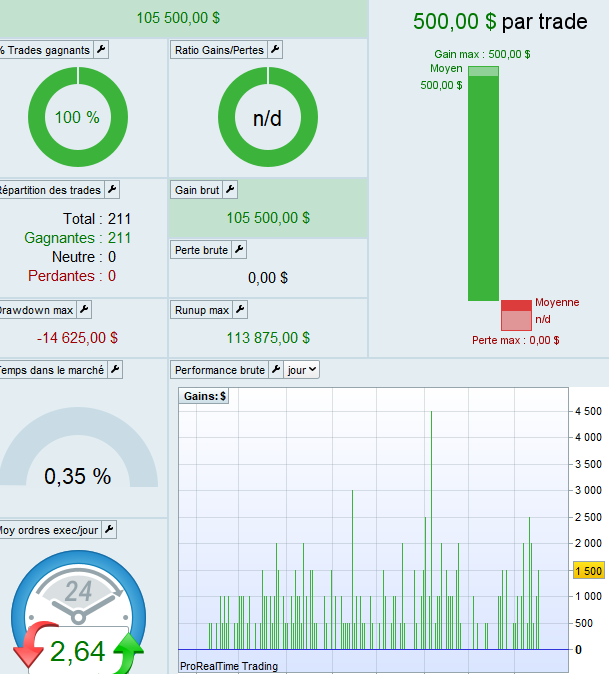Click the Perte brute label button
Image resolution: width=609 pixels, height=674 pixels.
201,250
